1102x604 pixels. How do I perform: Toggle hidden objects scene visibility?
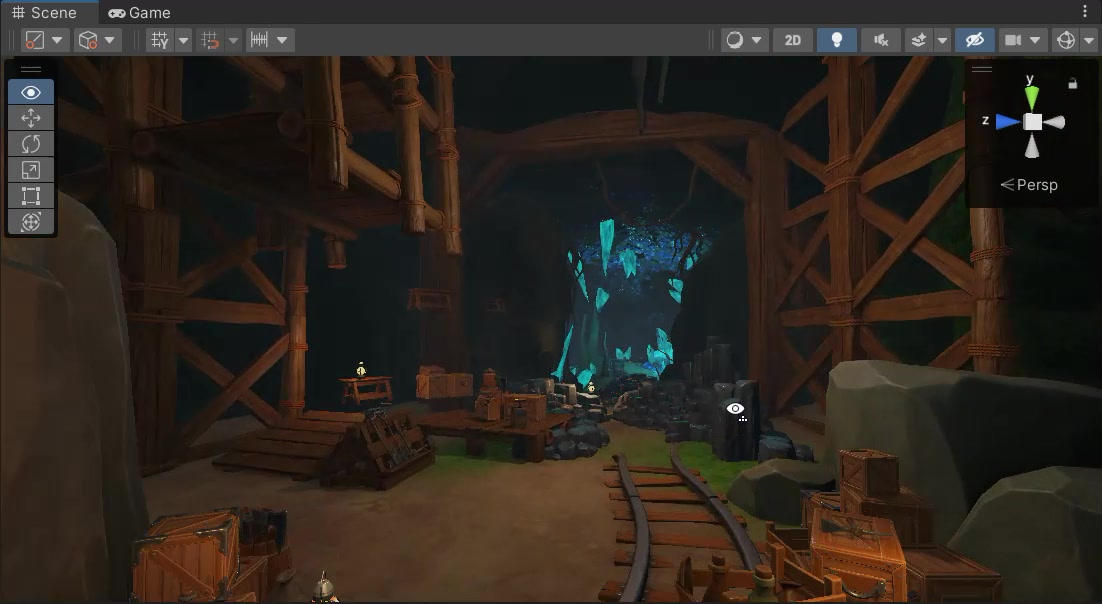tap(975, 40)
